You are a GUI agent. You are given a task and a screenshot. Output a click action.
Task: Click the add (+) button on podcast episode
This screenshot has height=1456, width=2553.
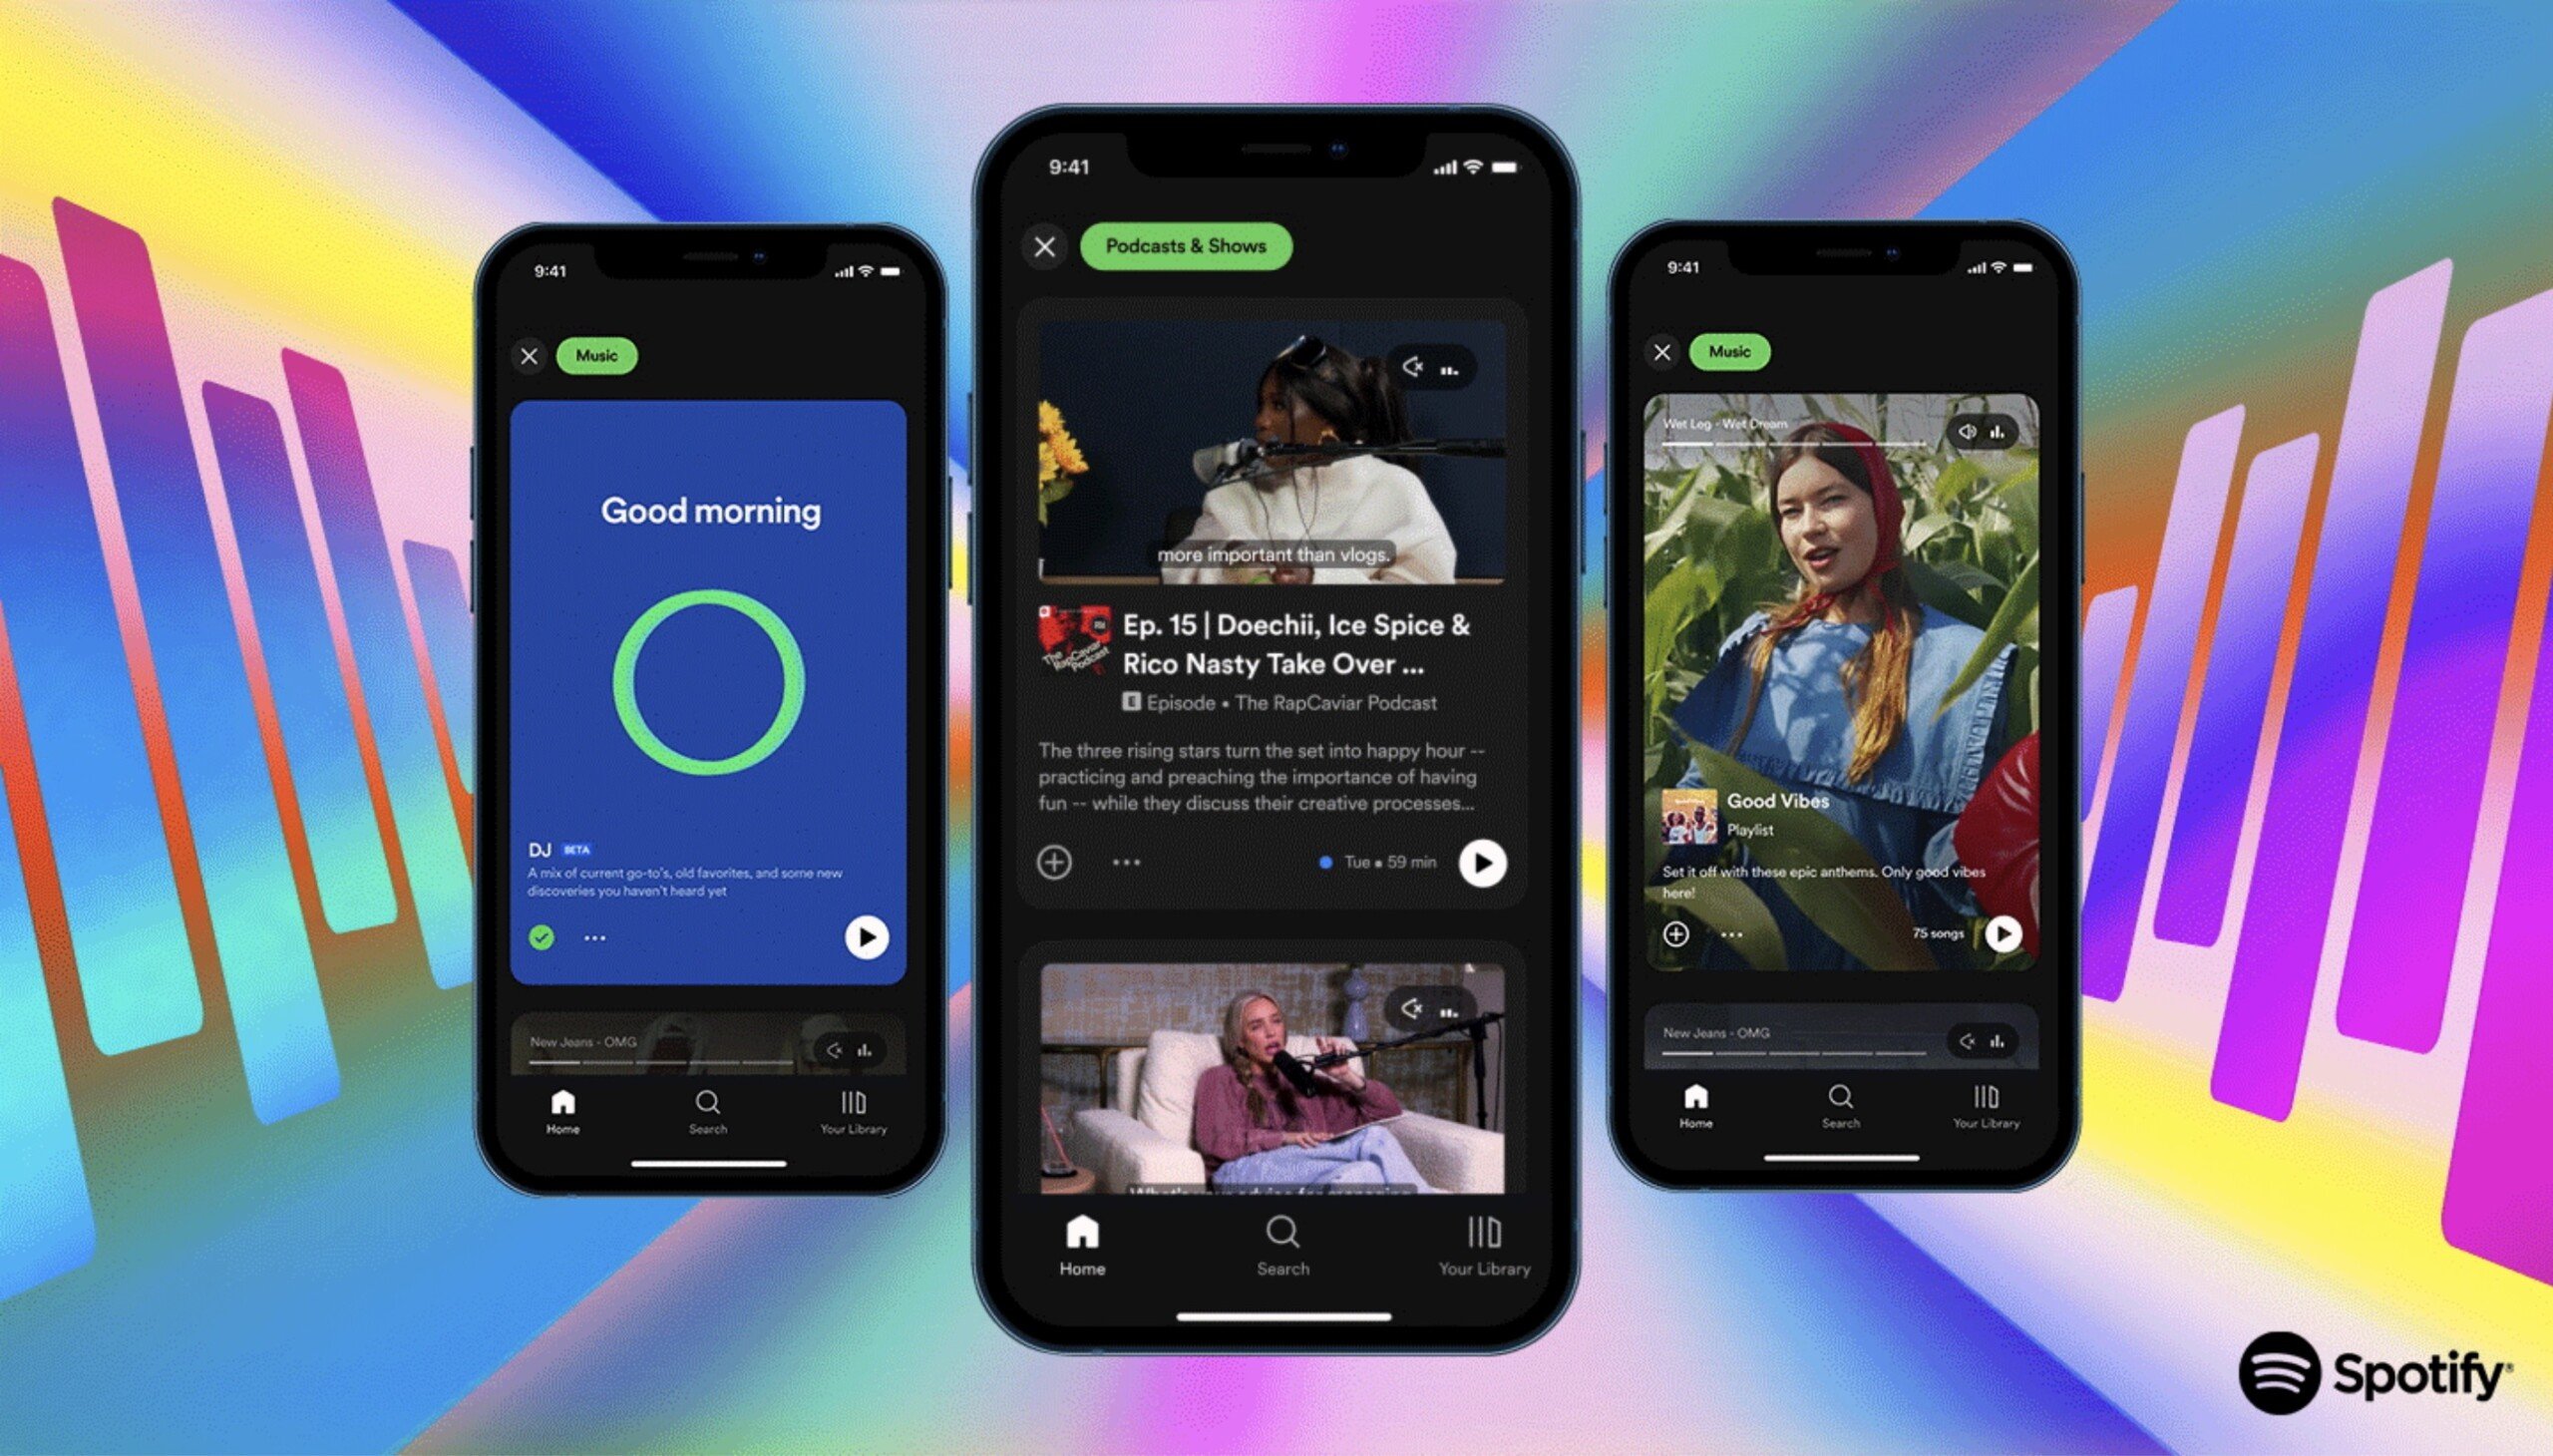1052,860
